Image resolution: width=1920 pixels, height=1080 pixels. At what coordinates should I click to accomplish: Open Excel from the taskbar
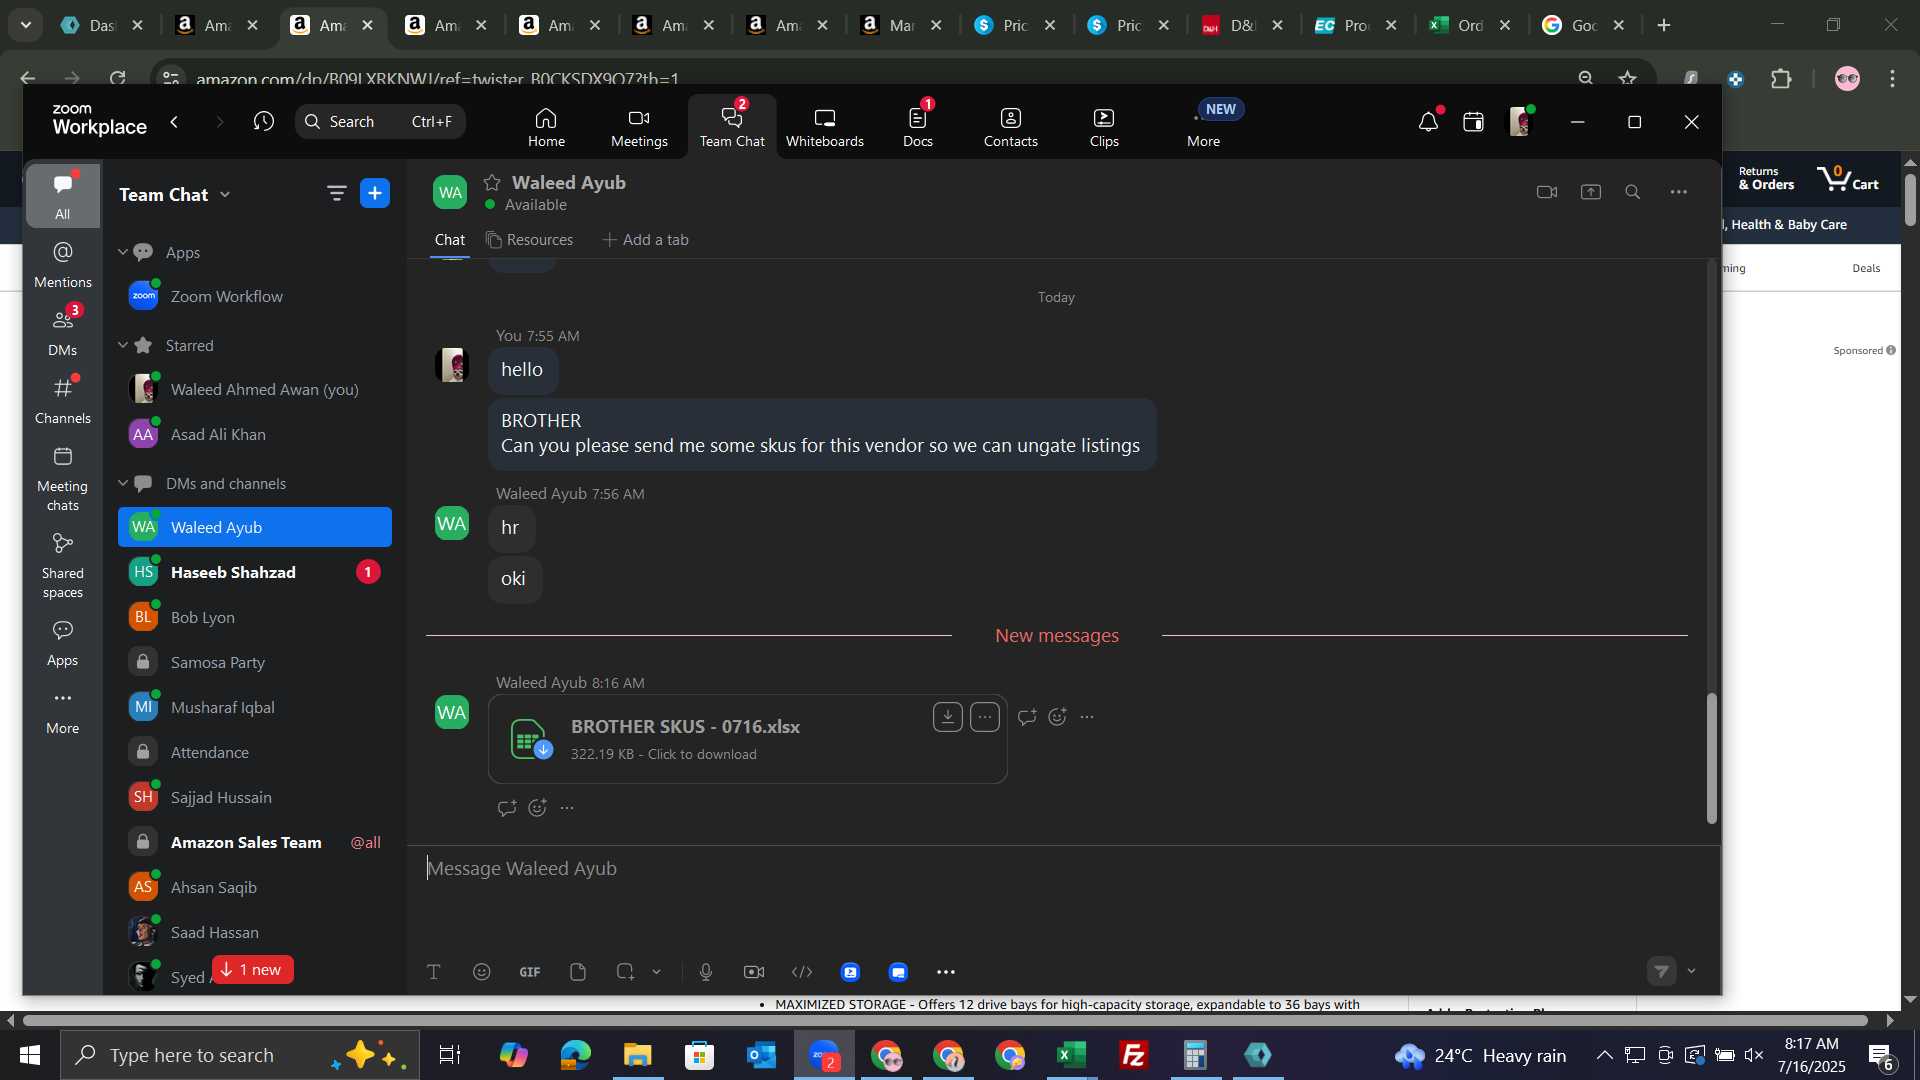click(x=1072, y=1055)
